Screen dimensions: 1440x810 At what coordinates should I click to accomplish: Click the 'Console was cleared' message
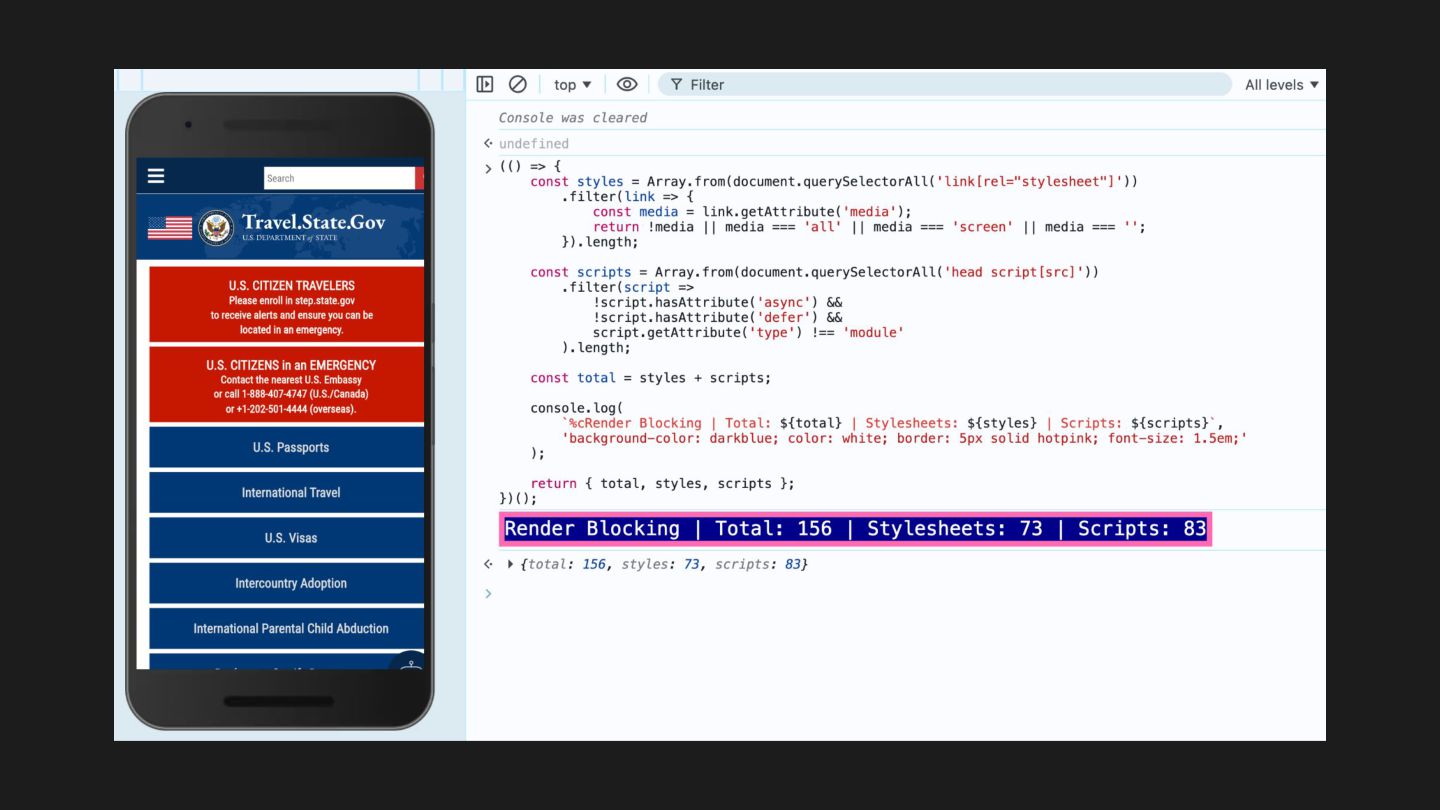(573, 117)
